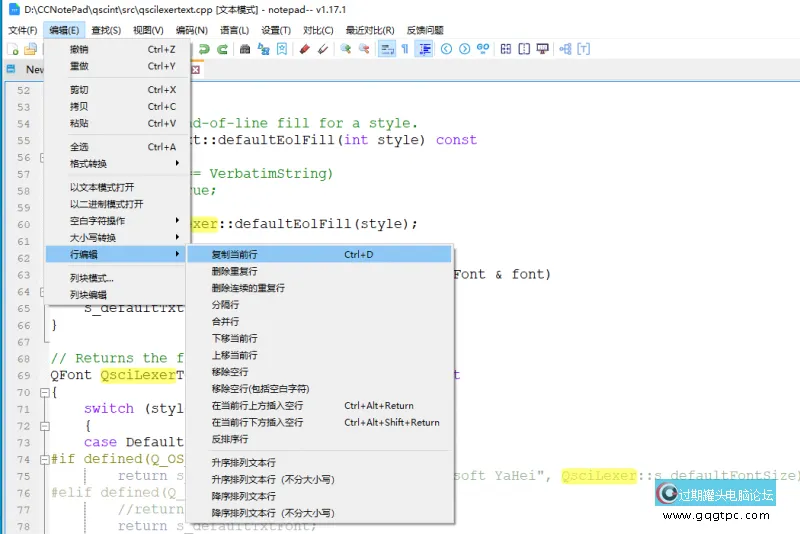
Task: Toggle the word wrap toolbar icon
Action: 387,49
